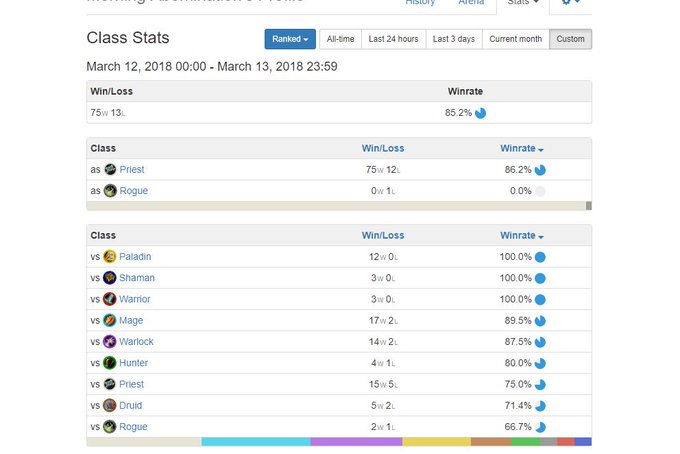Open the Mage opponent link

131,320
